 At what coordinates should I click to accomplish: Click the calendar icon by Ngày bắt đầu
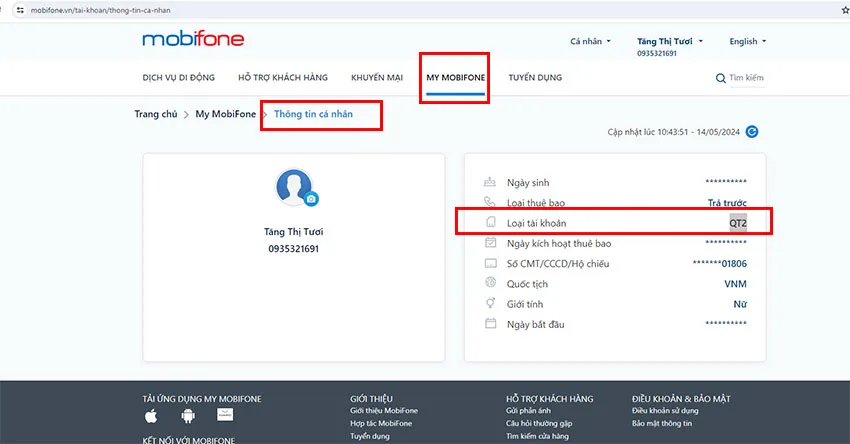[491, 324]
